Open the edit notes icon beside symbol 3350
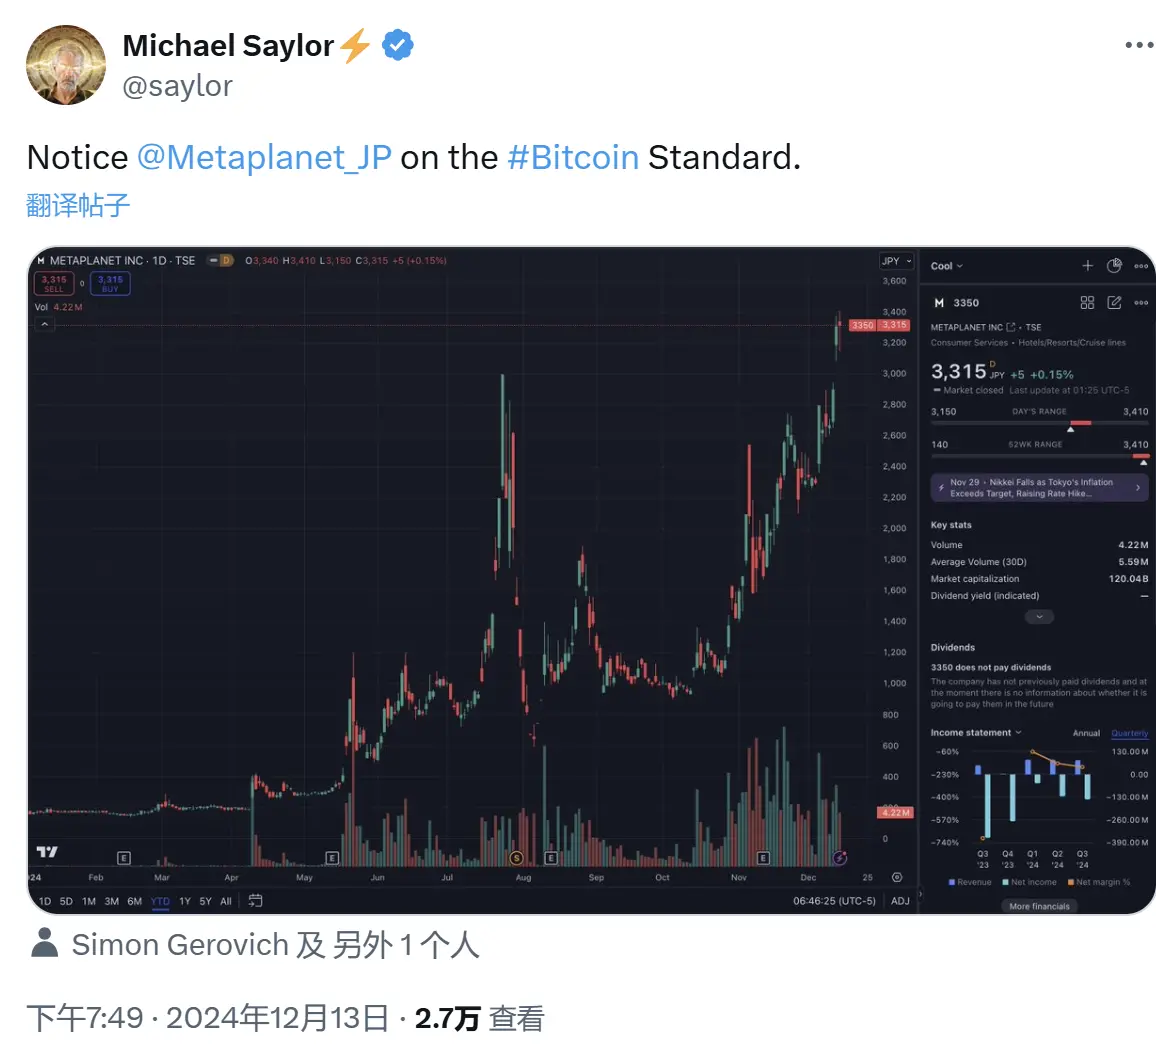 (x=1114, y=302)
